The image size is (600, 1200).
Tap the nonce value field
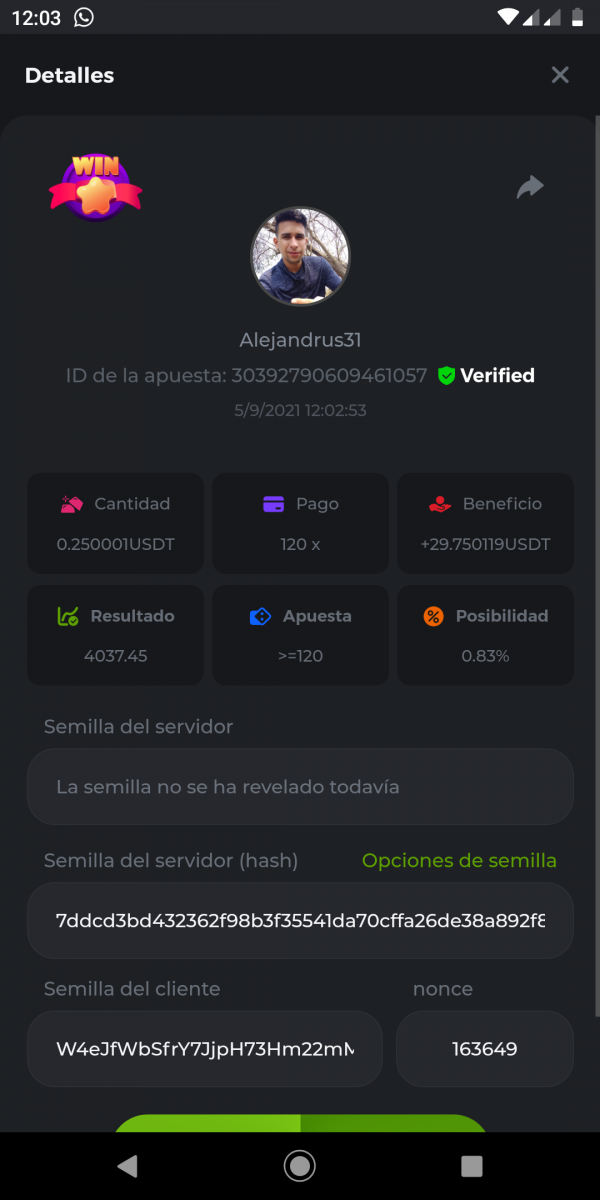(x=485, y=1049)
